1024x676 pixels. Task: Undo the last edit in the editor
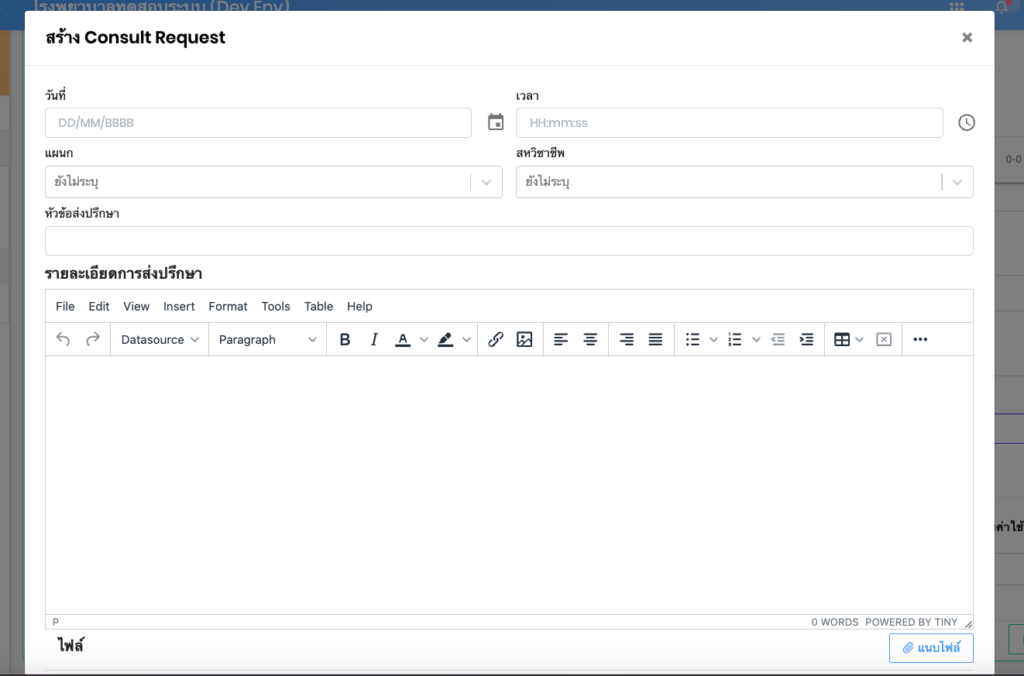63,339
